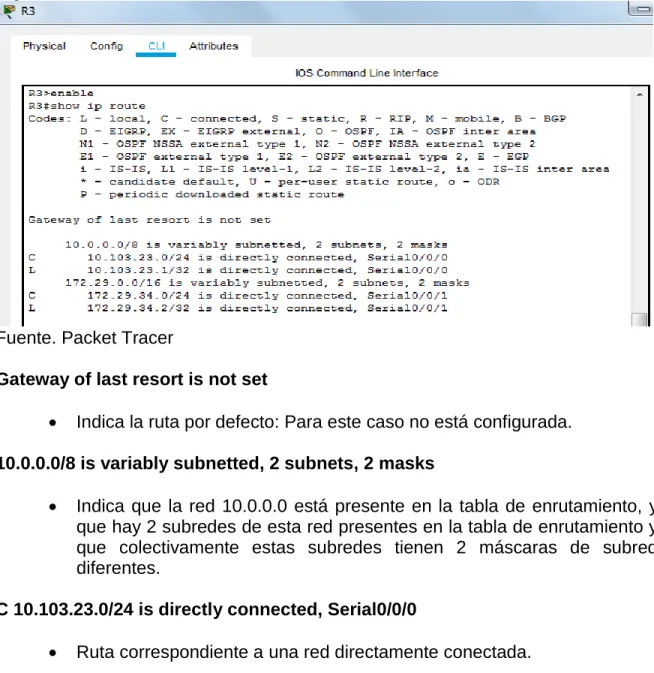
Task: Switch to the Physical tab
Action: [44, 46]
